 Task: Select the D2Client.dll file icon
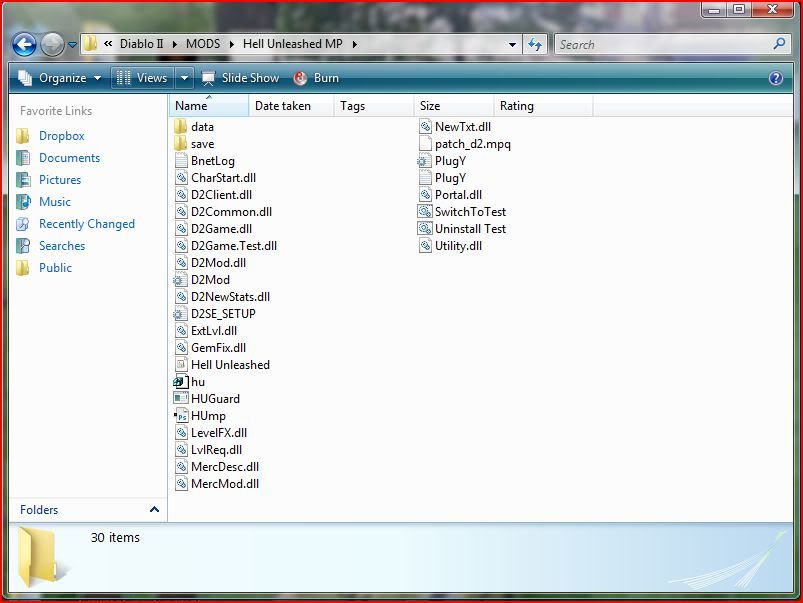(181, 195)
